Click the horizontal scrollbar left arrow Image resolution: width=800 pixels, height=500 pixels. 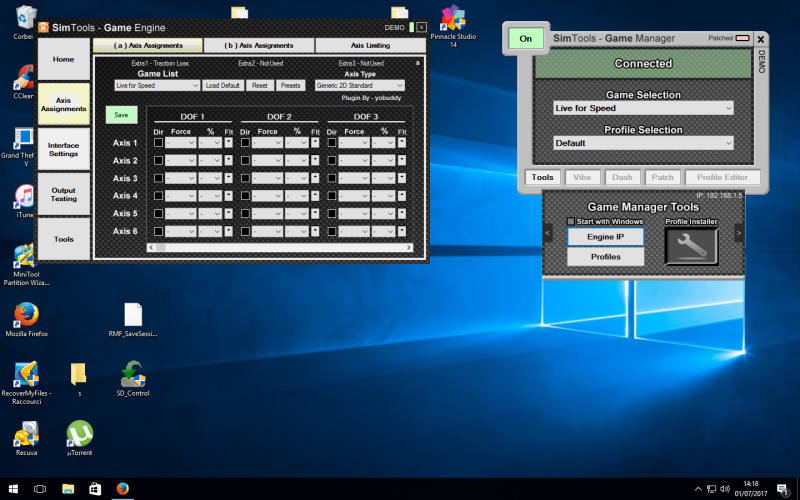(151, 247)
